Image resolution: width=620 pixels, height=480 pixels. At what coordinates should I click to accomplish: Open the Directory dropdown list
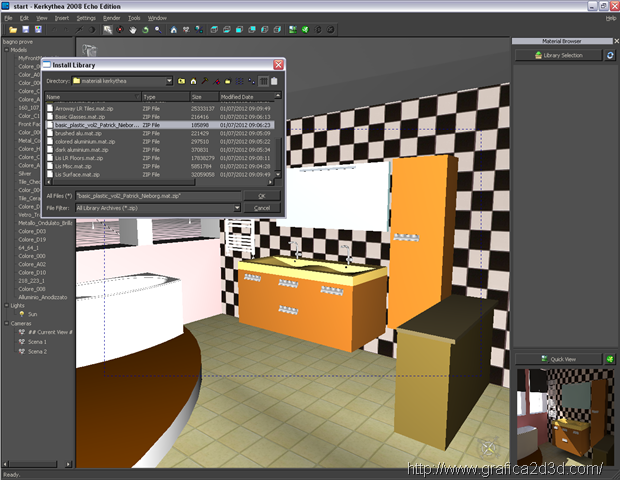tap(168, 81)
